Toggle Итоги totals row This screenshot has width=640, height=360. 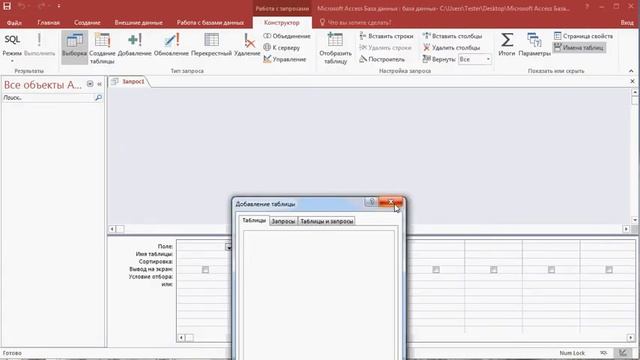(x=507, y=44)
